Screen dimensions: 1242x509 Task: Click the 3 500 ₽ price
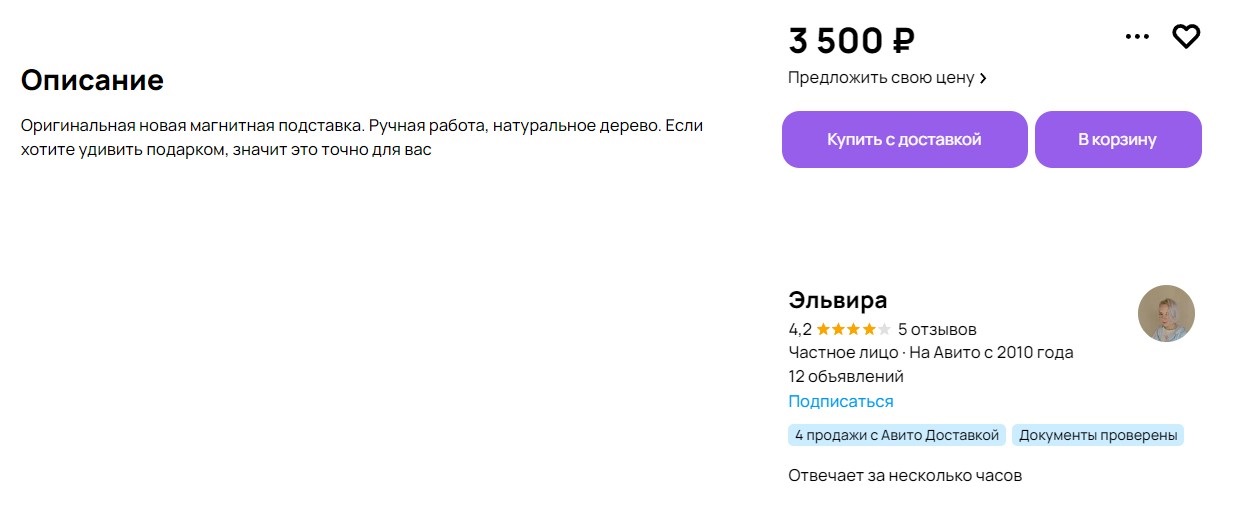click(851, 40)
